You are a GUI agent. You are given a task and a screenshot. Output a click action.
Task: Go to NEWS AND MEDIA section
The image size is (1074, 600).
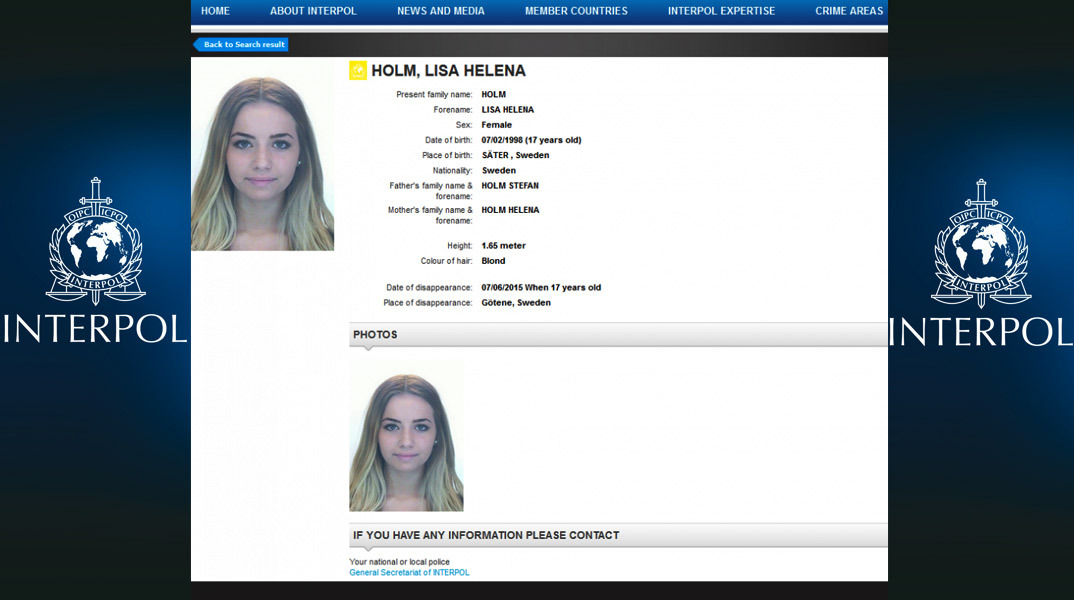click(440, 11)
